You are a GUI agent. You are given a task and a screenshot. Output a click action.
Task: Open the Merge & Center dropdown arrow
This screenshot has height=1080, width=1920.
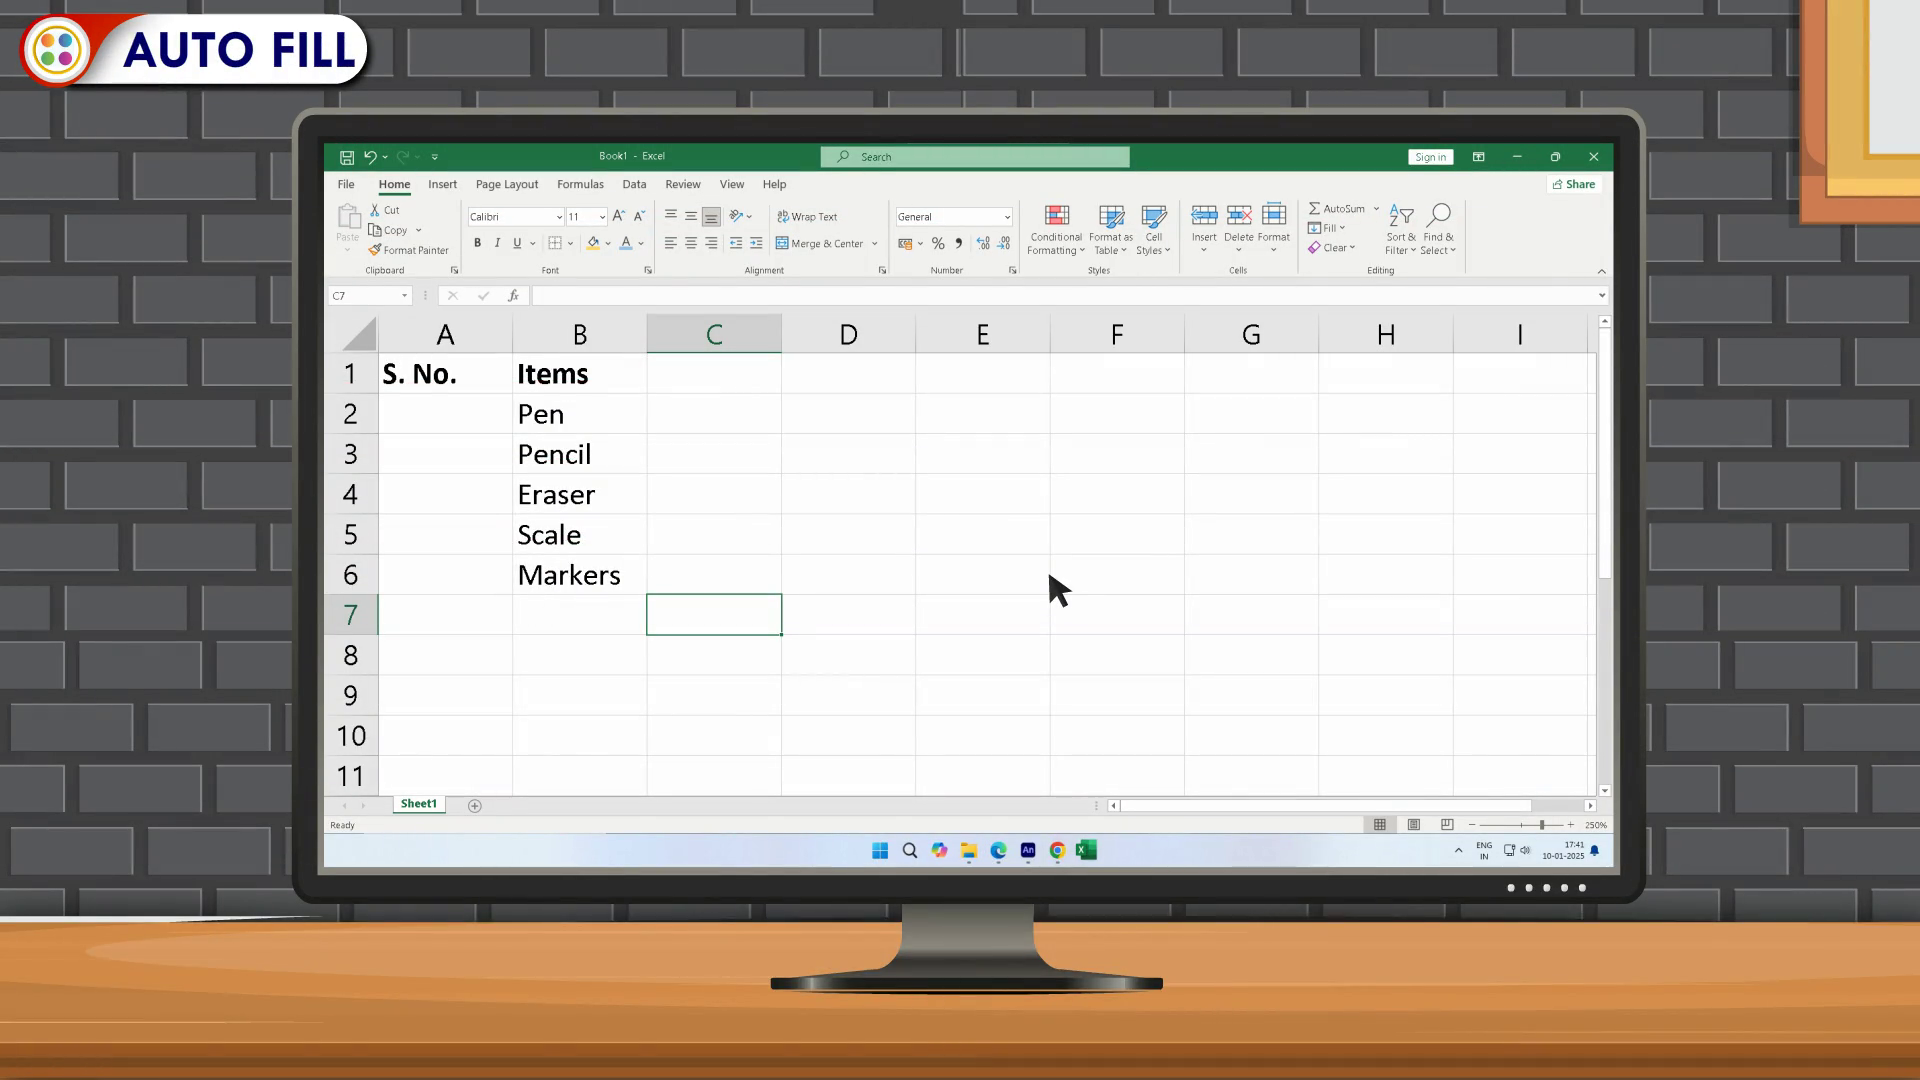875,244
